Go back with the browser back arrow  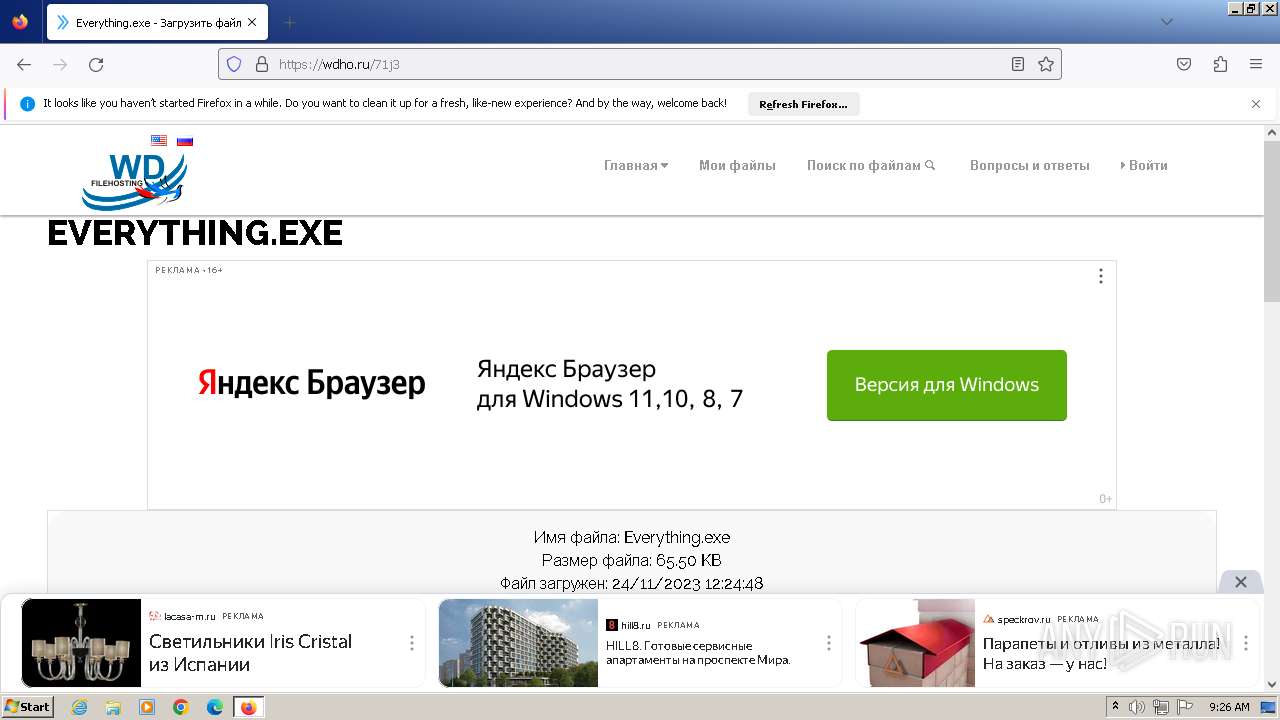(24, 64)
